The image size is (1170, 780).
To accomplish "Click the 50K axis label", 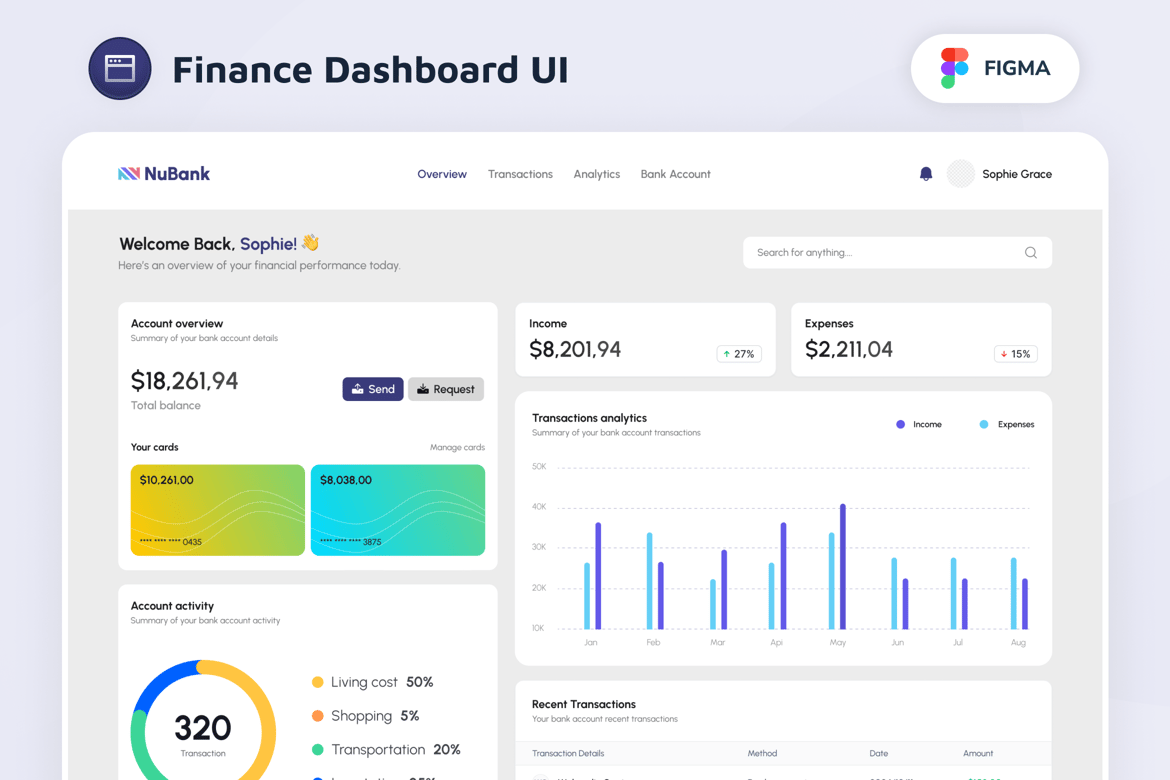I will (539, 467).
